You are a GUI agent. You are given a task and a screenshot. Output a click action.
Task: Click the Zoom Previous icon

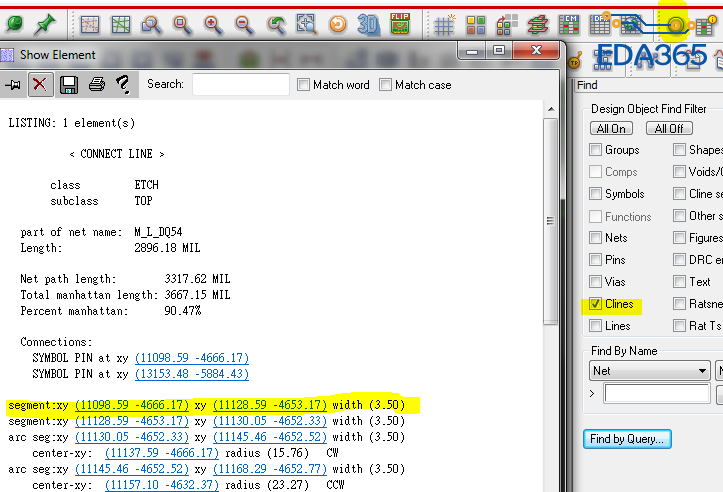[276, 24]
